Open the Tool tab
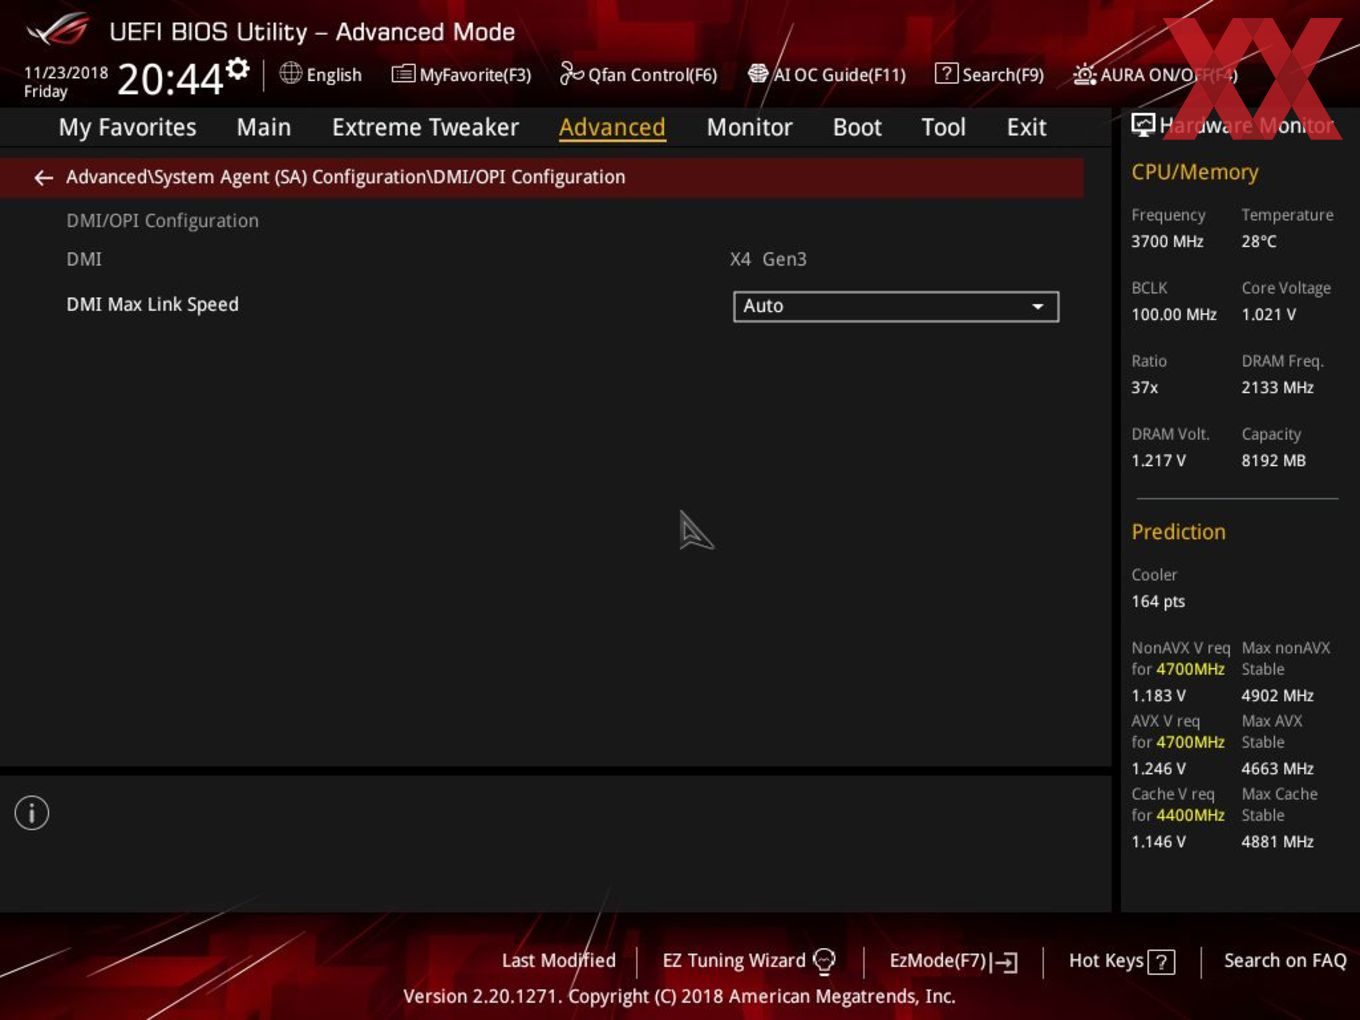 click(x=943, y=127)
